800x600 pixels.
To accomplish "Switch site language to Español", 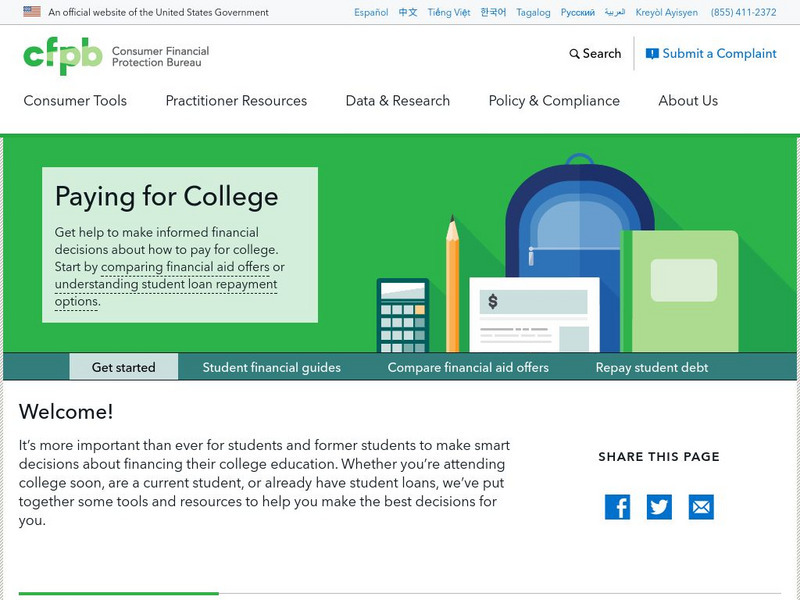I will click(x=370, y=13).
